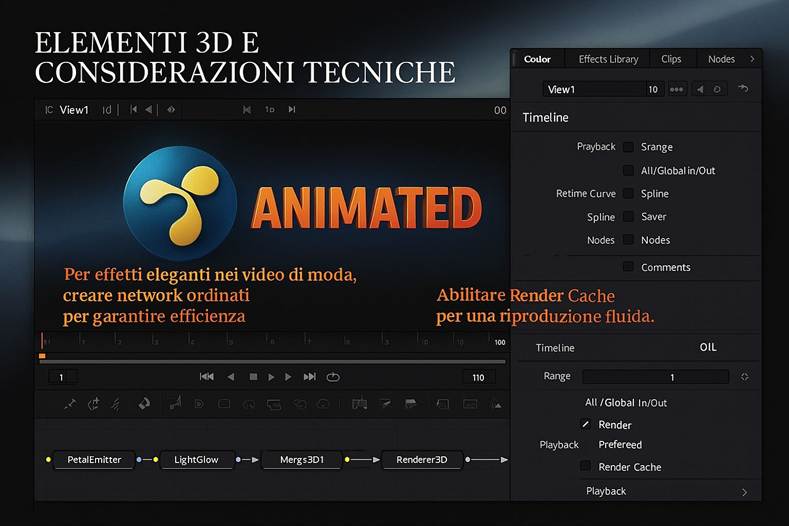Image resolution: width=789 pixels, height=526 pixels.
Task: Select the PetalEmitter node
Action: (94, 460)
